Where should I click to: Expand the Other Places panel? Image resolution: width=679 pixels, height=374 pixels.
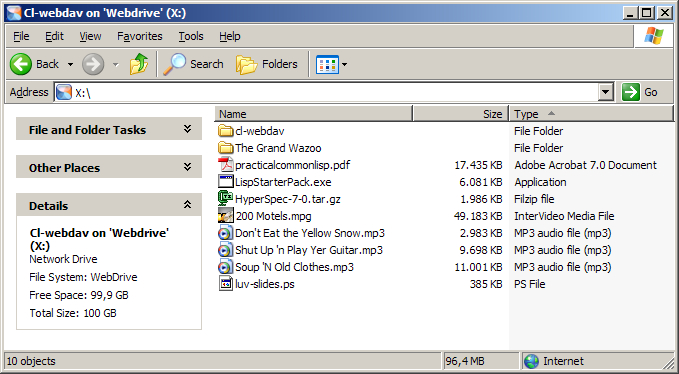188,167
